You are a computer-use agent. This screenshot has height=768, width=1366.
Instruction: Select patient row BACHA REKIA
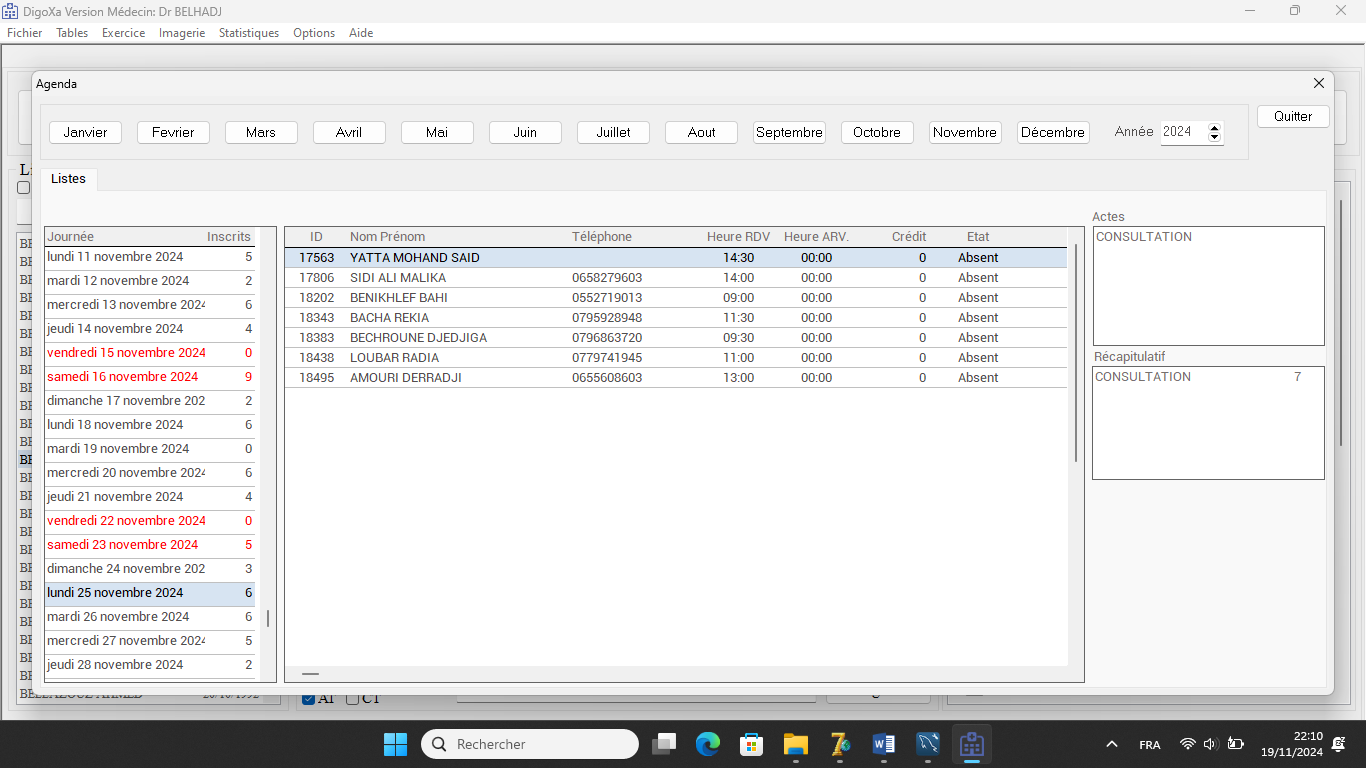click(389, 318)
